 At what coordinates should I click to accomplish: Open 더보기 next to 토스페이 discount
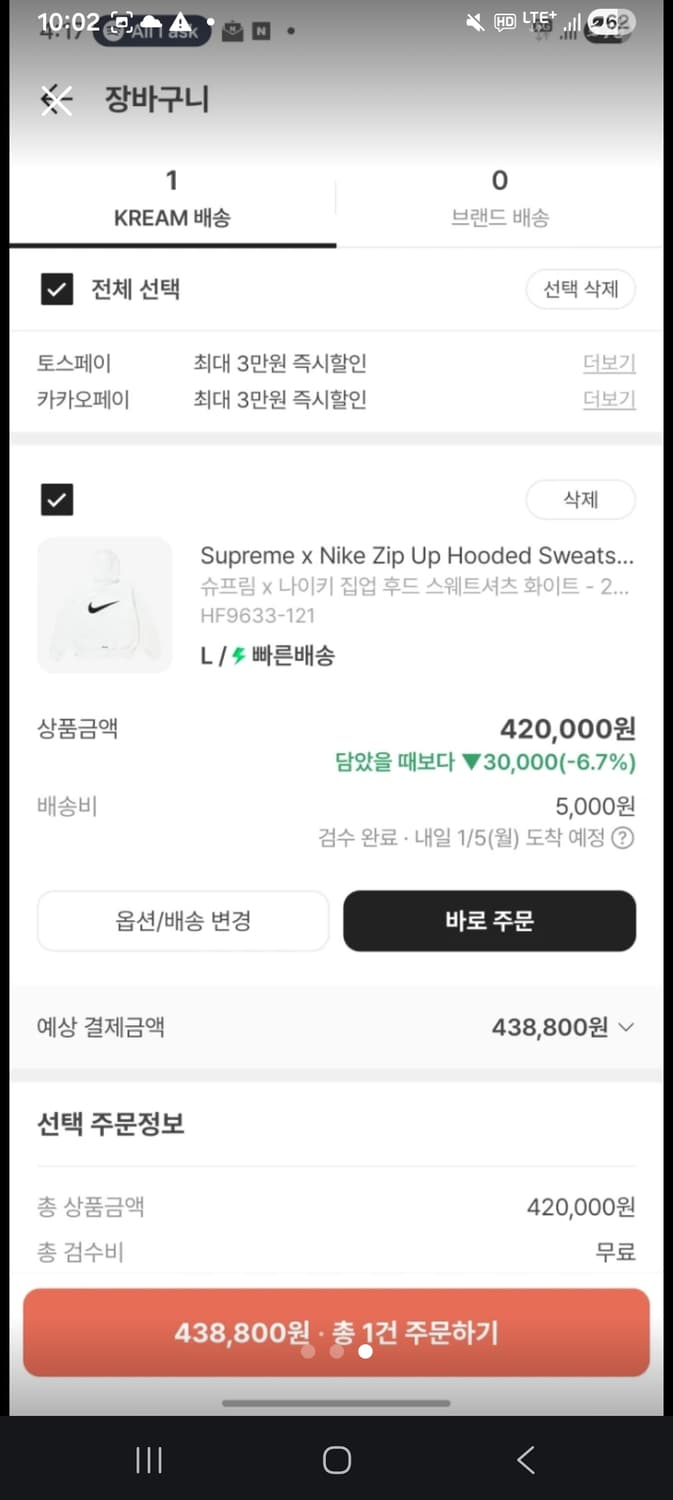click(x=609, y=363)
